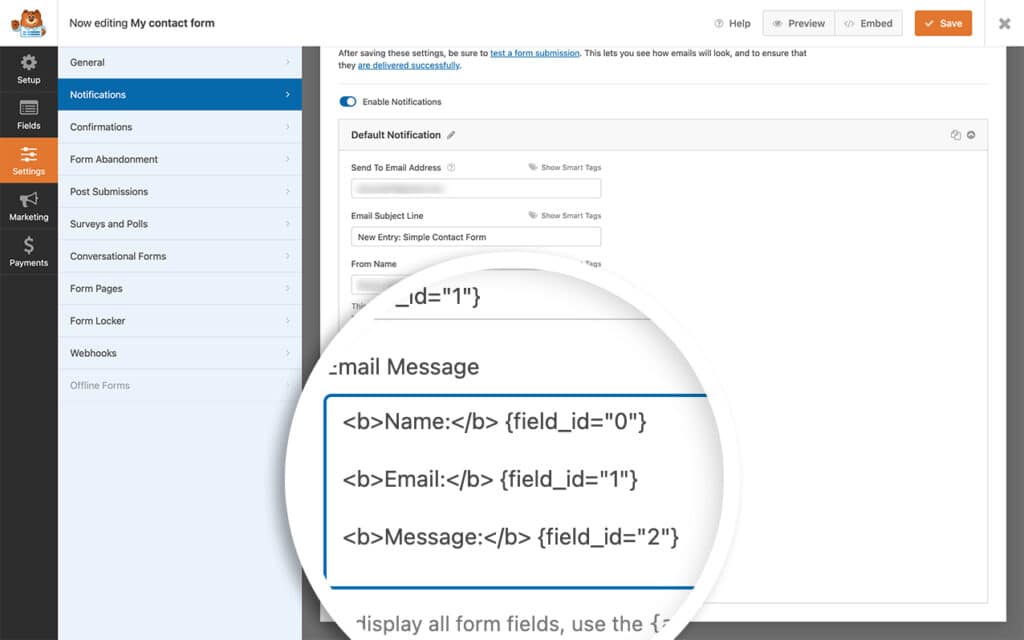Click the Embed button
This screenshot has height=640, width=1024.
[x=868, y=22]
